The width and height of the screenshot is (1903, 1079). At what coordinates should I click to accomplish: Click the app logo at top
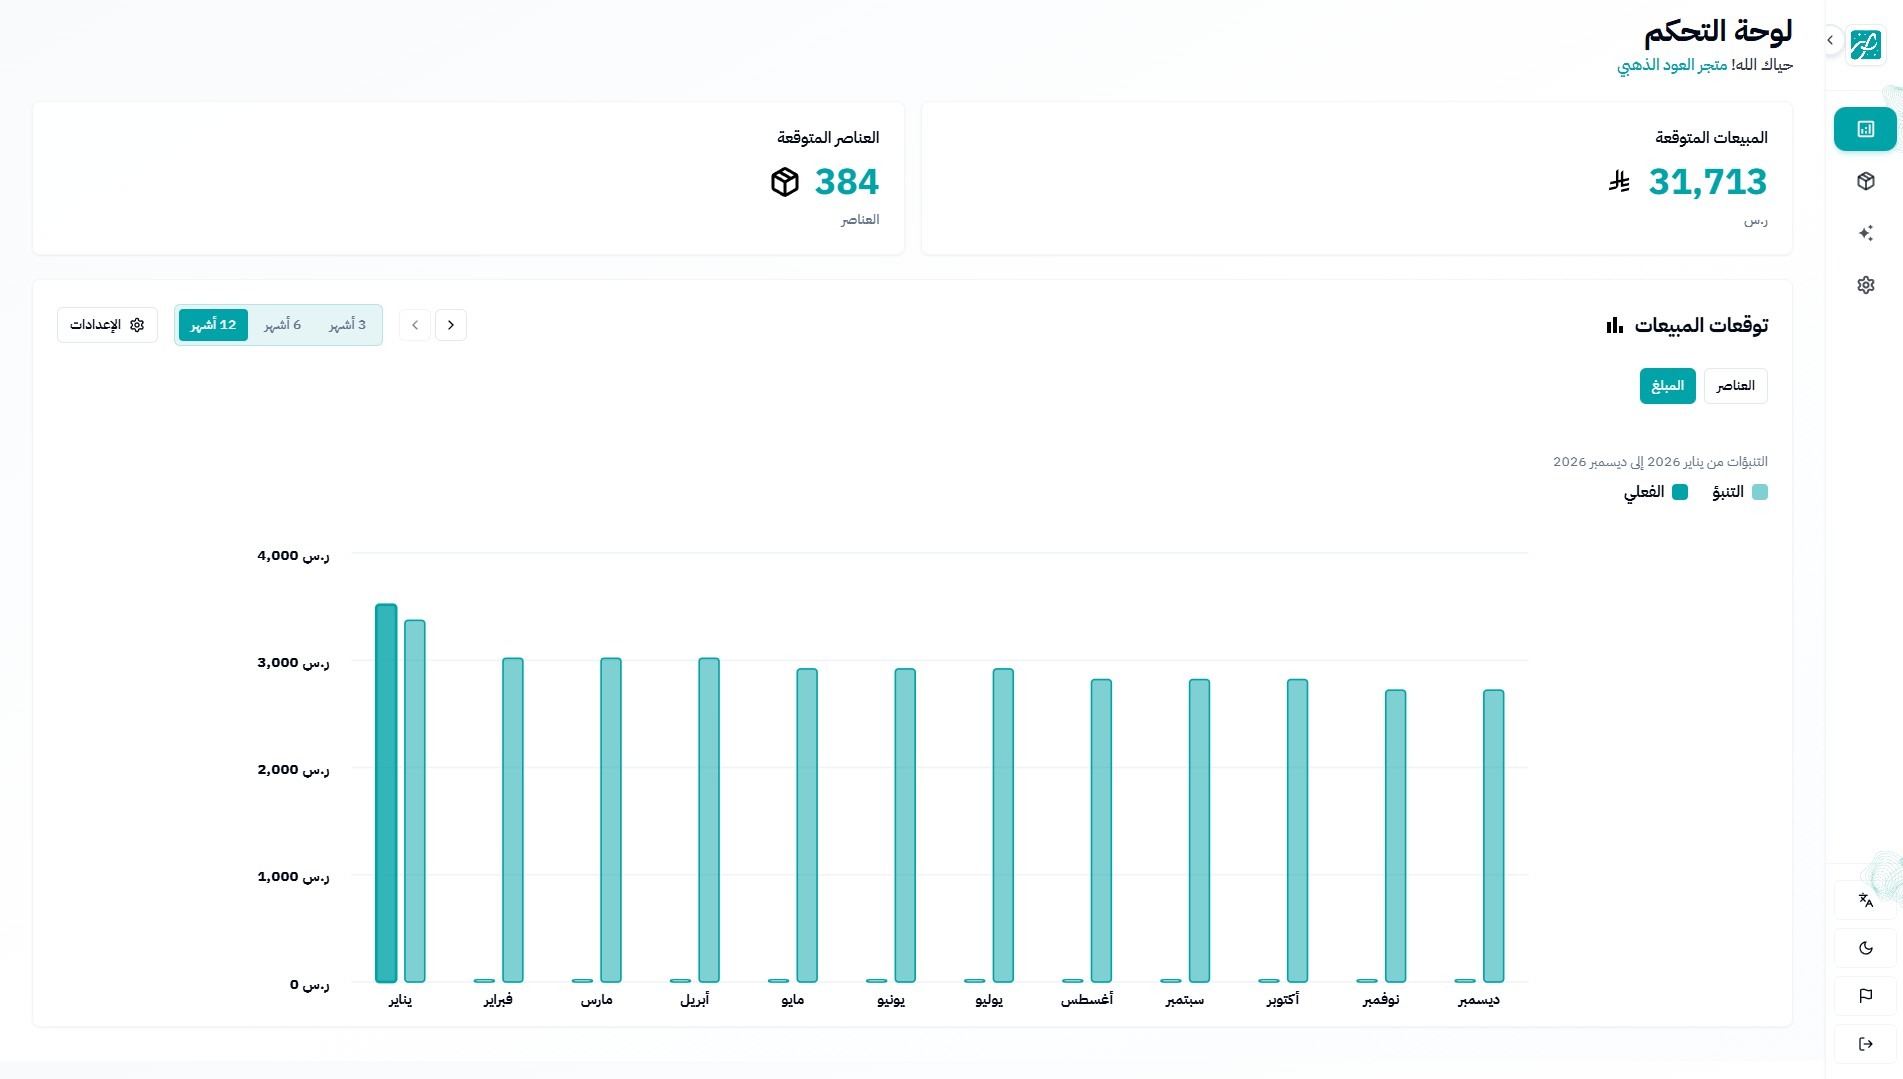(x=1865, y=45)
